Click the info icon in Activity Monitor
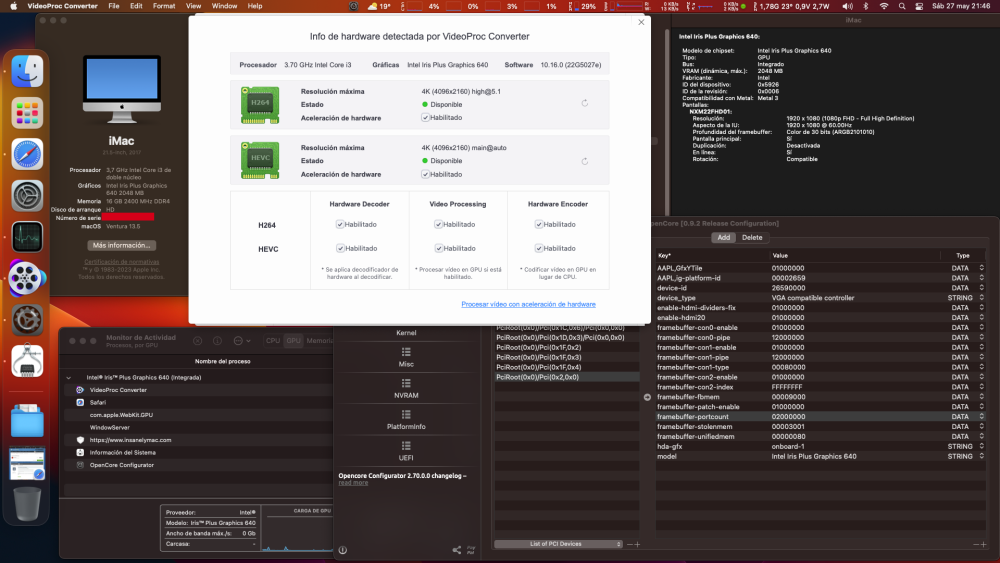This screenshot has height=563, width=1000. pos(217,341)
